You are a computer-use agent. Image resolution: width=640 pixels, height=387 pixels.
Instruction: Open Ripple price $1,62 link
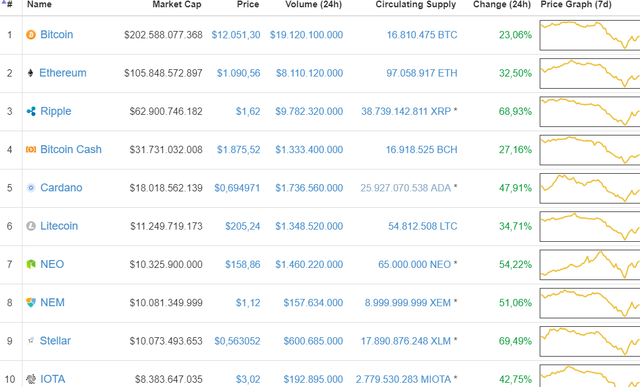pos(248,111)
